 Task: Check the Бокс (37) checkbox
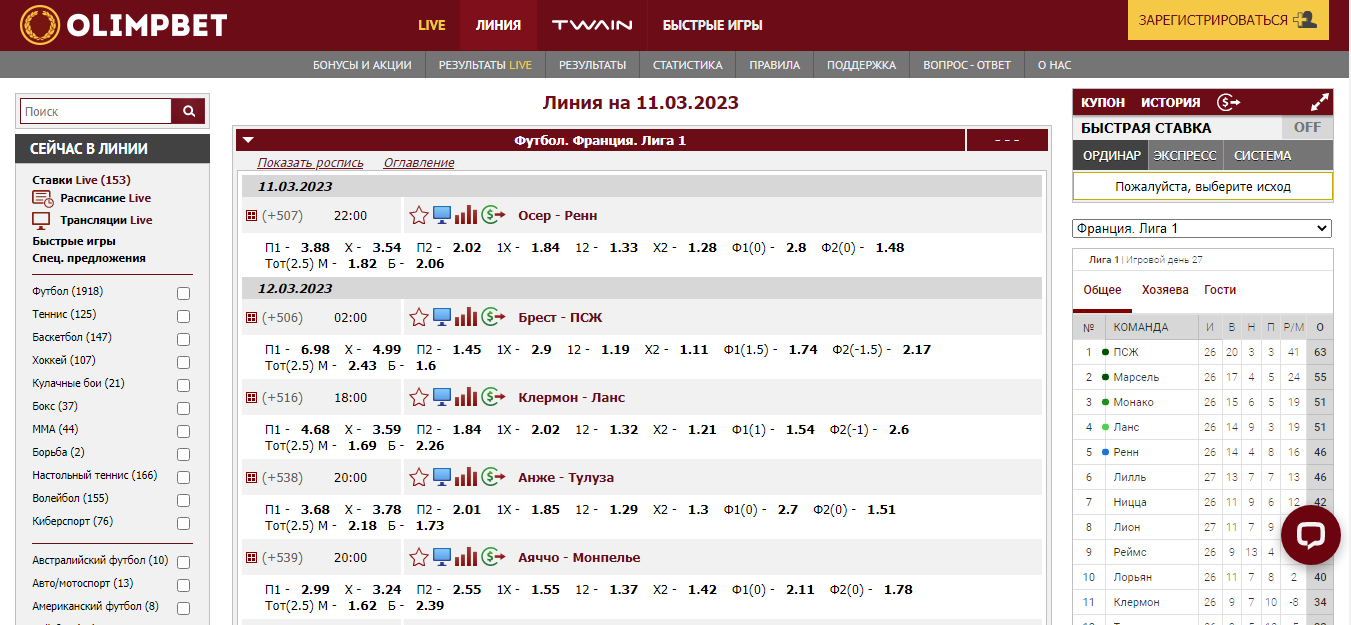[x=183, y=409]
